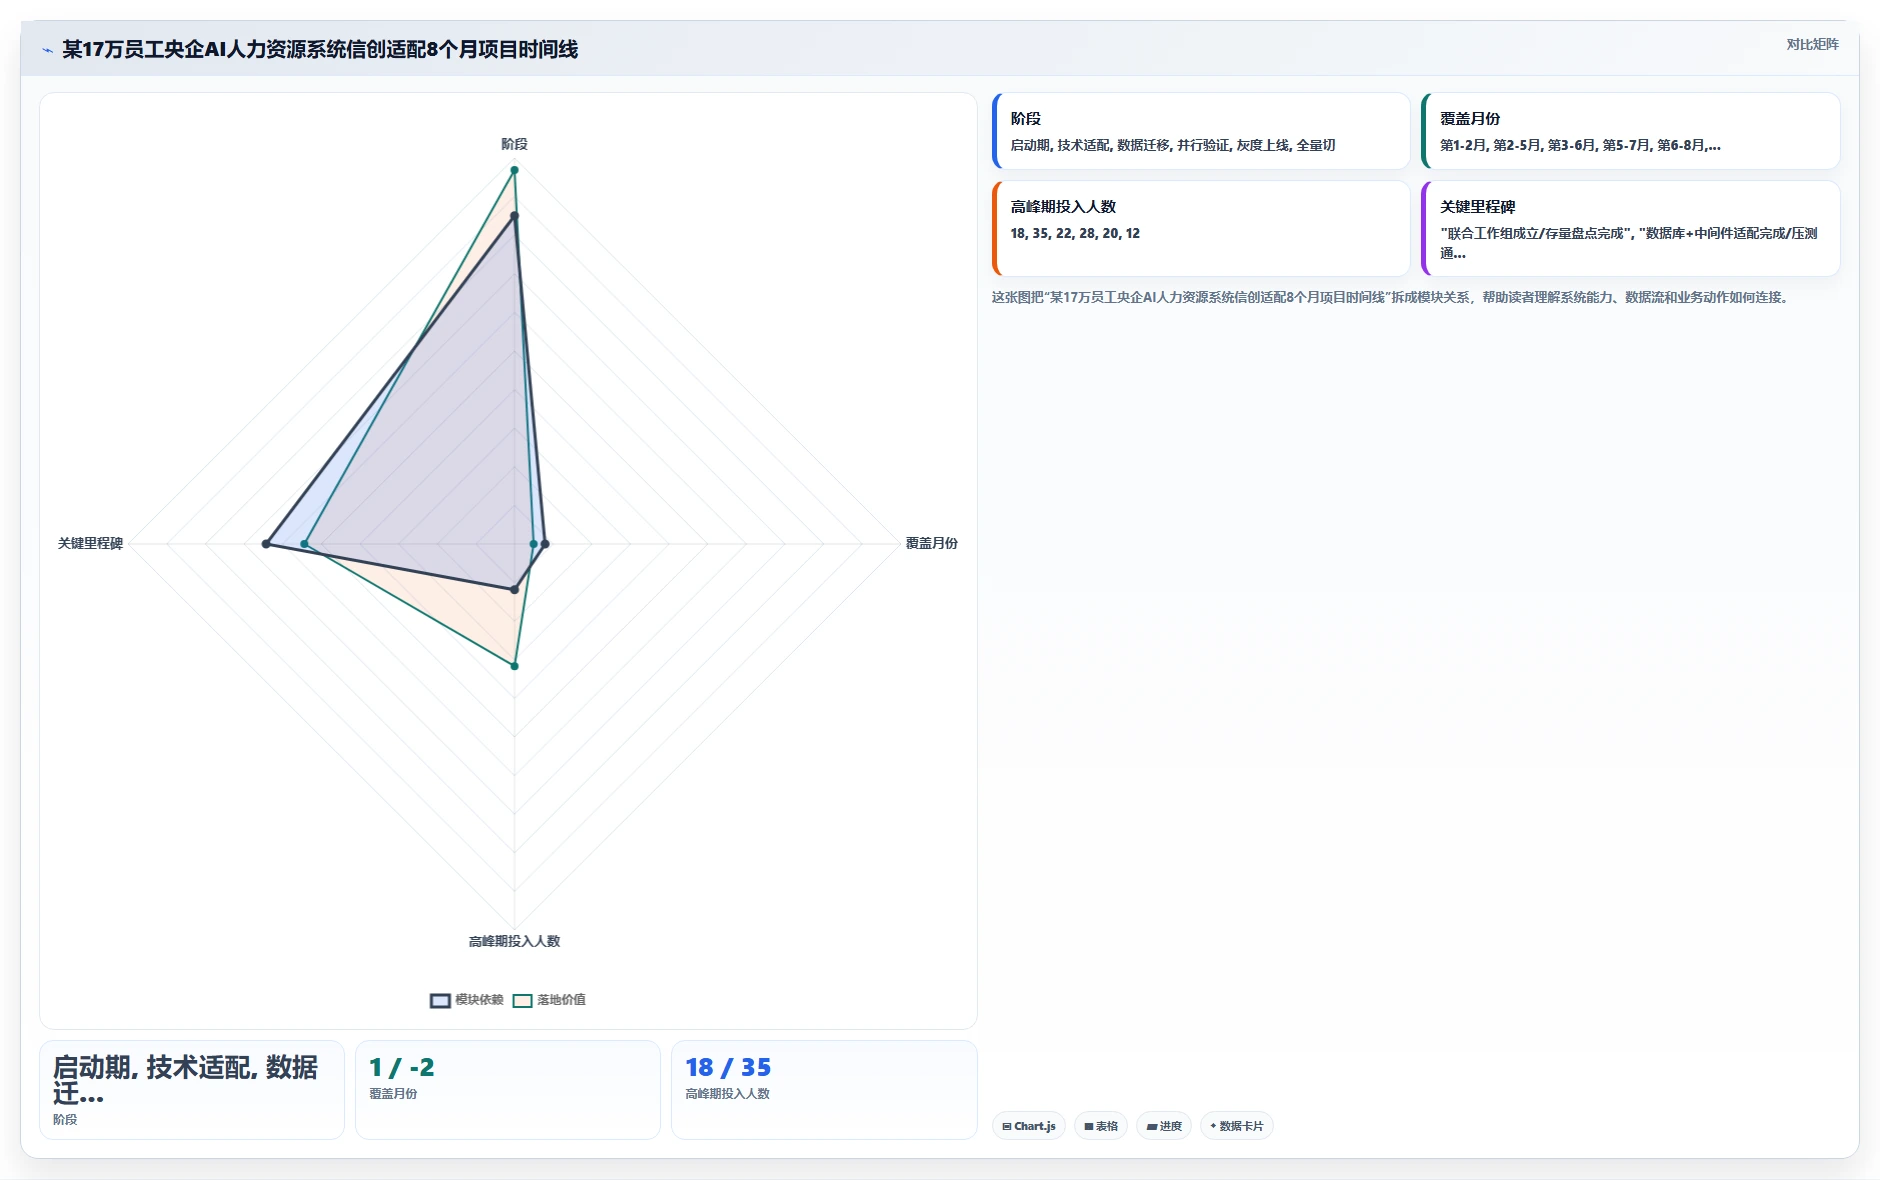Click the teal point on 高峰期投入人数 axis
This screenshot has height=1180, width=1880.
pos(515,666)
